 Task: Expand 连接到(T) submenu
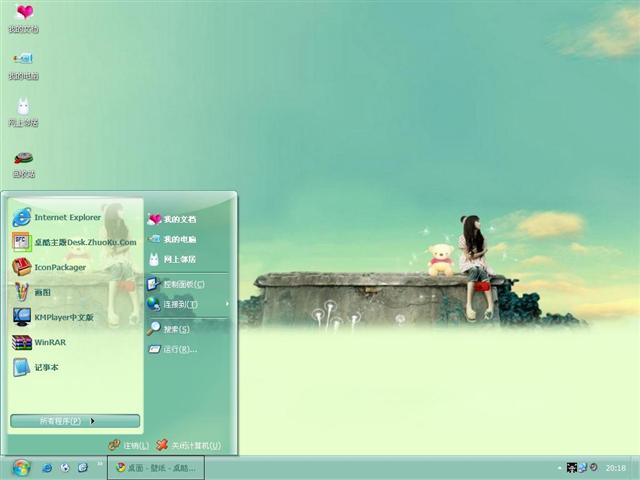(188, 304)
